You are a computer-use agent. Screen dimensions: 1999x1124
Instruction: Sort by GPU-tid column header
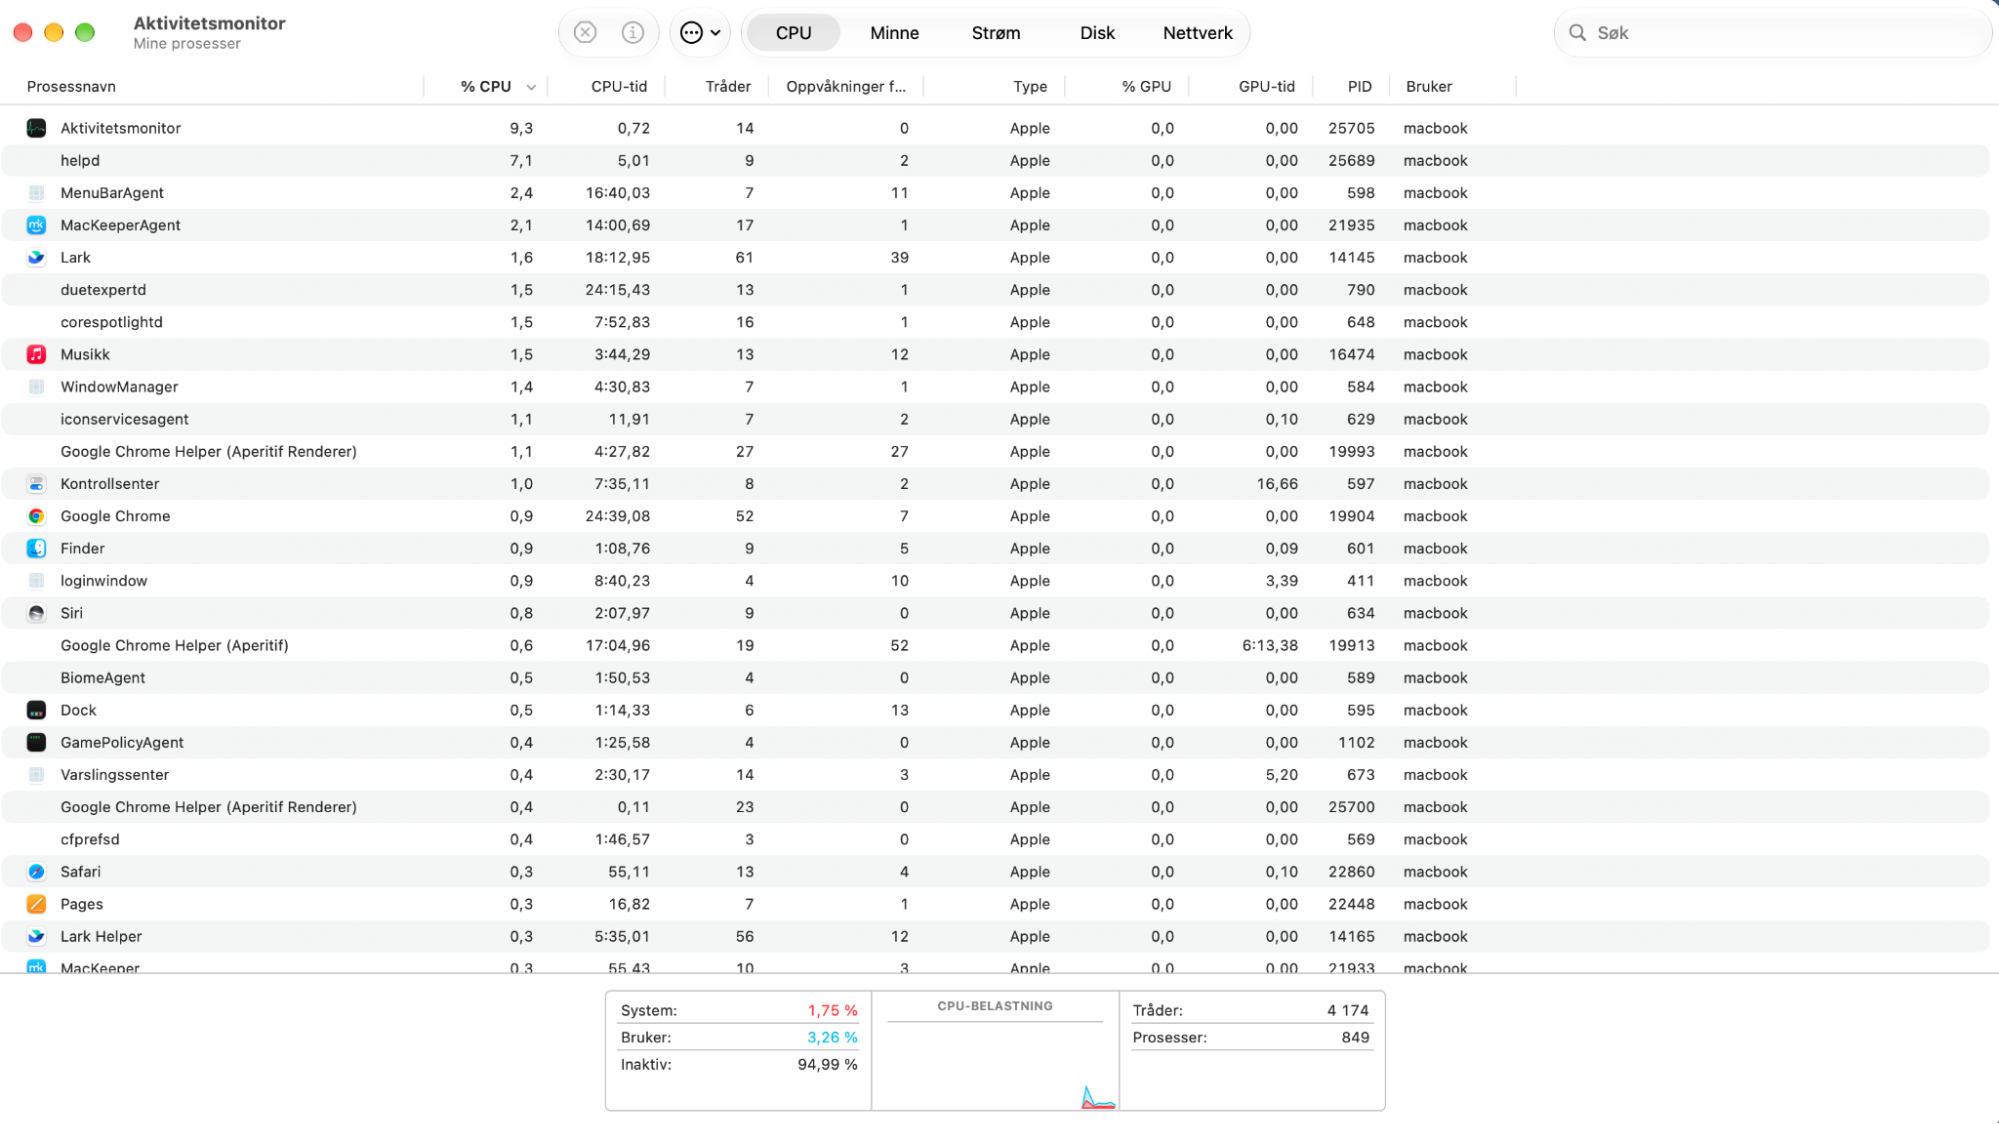(x=1266, y=87)
